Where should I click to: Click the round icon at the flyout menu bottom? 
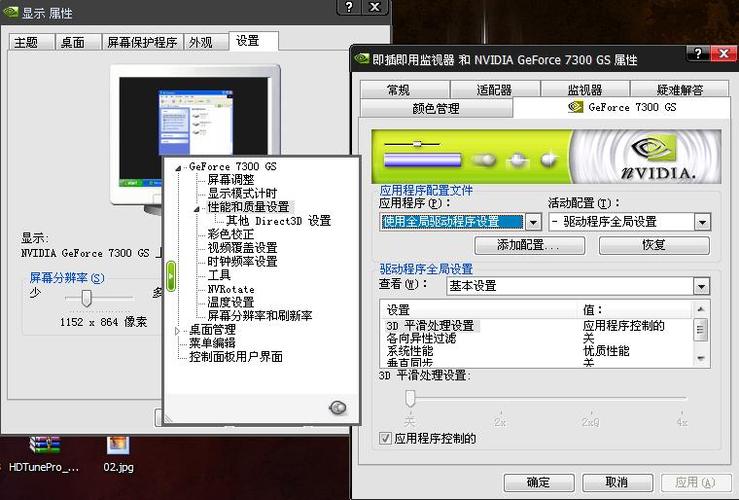click(x=337, y=407)
